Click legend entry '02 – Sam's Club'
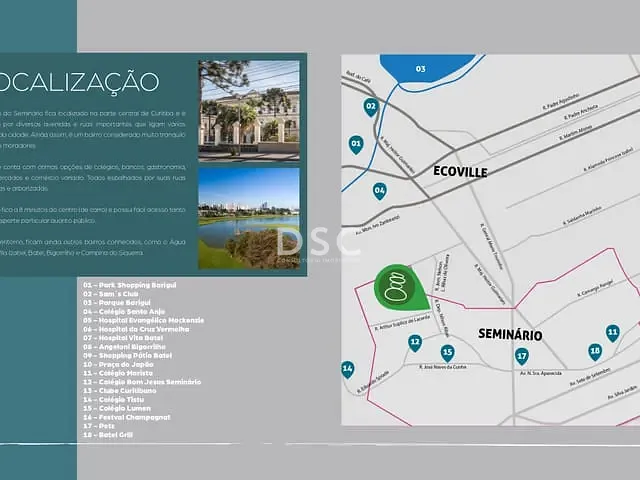Screen dimensions: 640x480 pos(111,294)
